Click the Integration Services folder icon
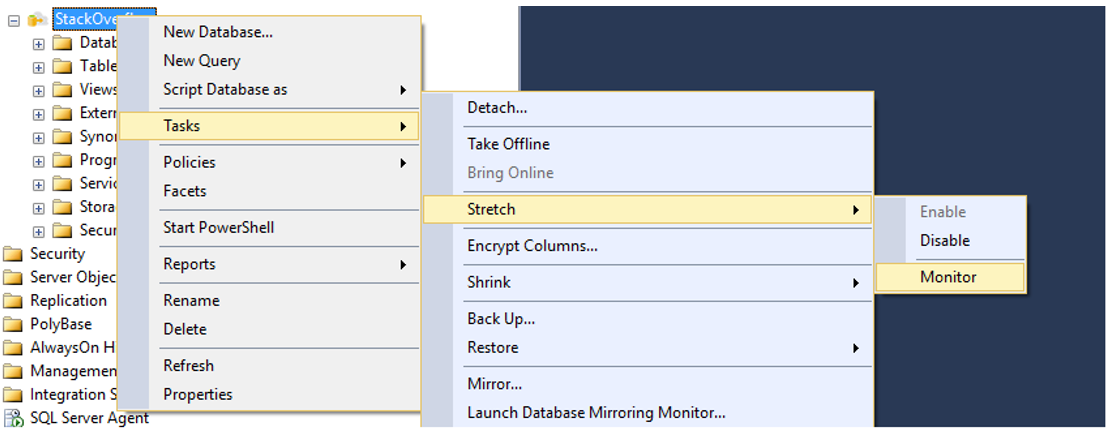This screenshot has width=1109, height=432. pyautogui.click(x=13, y=395)
